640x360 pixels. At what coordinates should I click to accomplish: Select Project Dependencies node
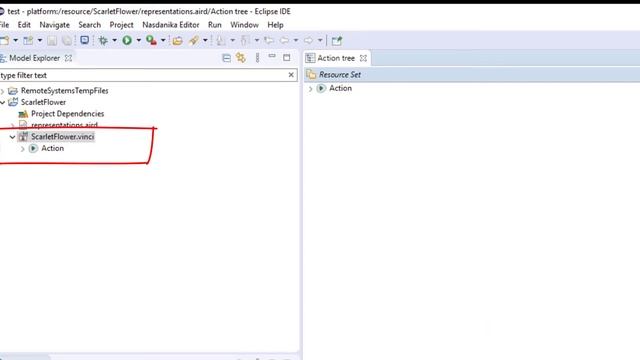click(x=67, y=113)
